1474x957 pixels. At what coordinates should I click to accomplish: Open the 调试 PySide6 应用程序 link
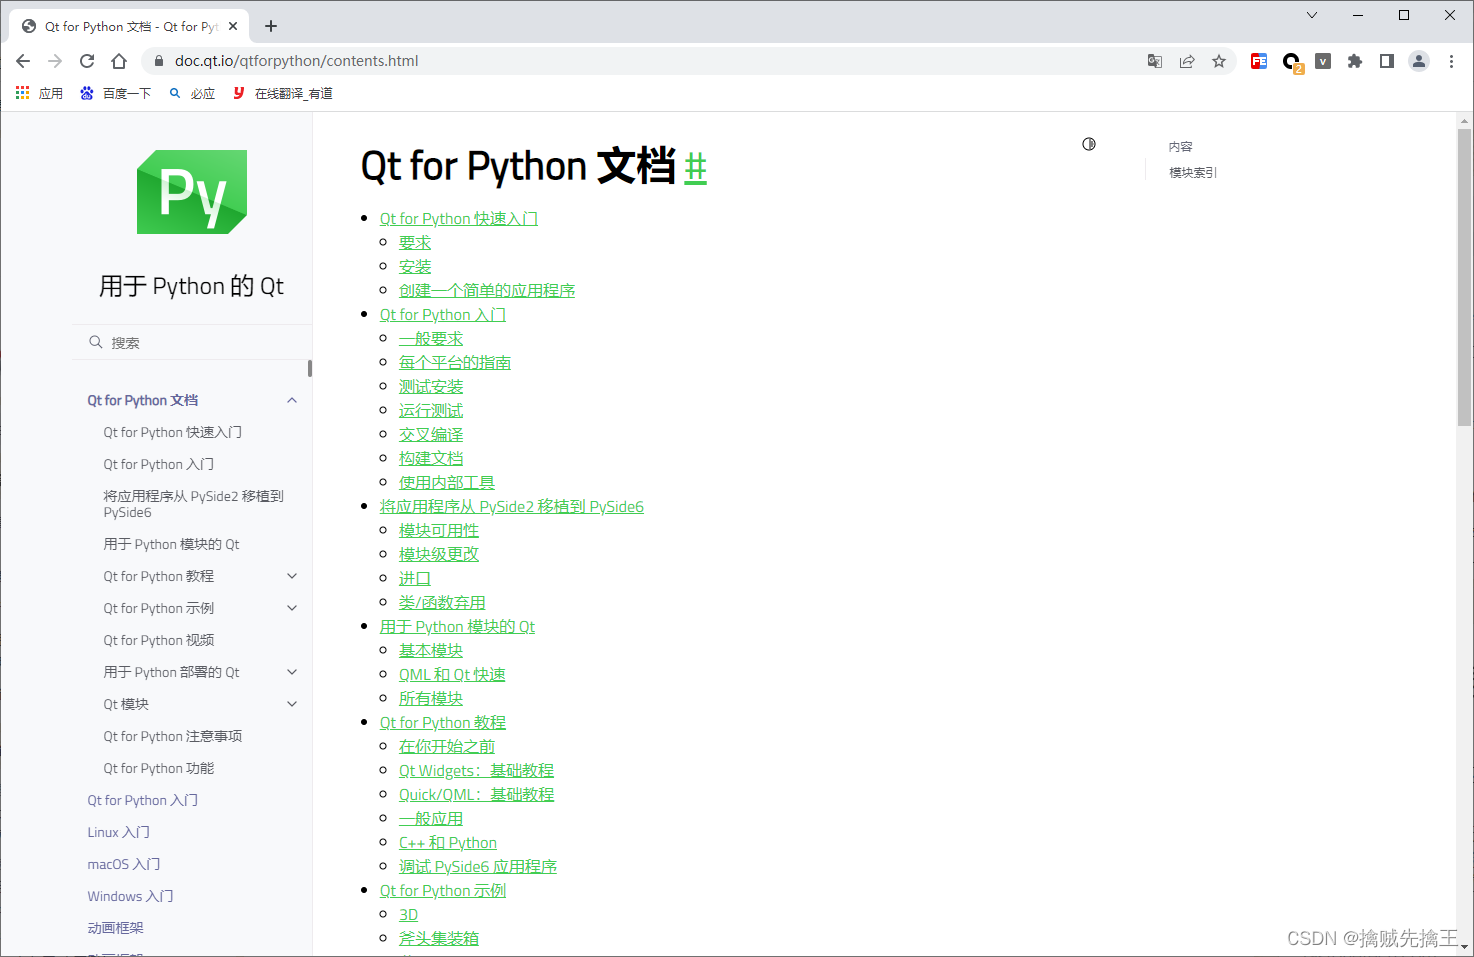tap(478, 866)
